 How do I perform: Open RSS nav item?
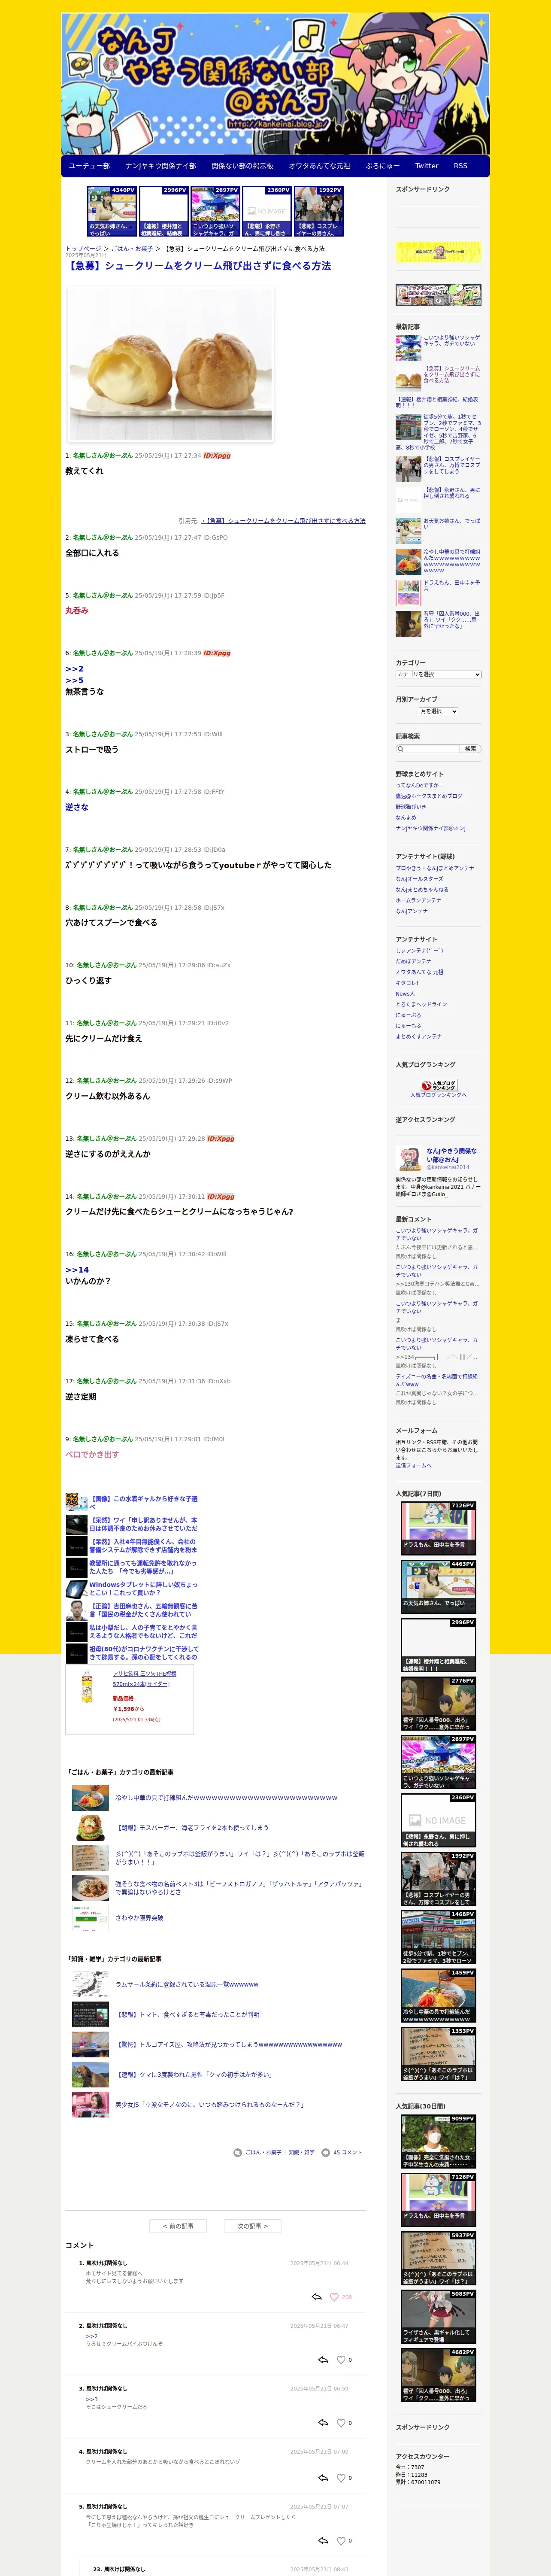point(460,166)
